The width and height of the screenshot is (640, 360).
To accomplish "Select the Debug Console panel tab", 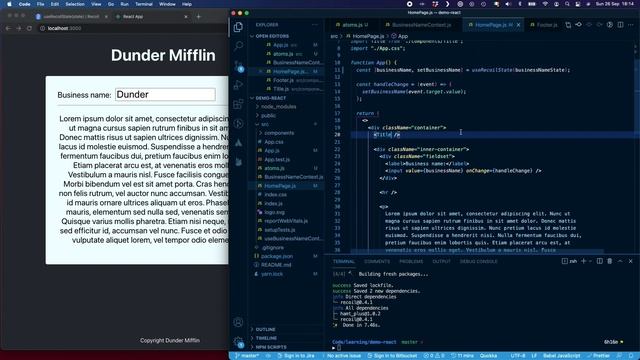I will [479, 261].
